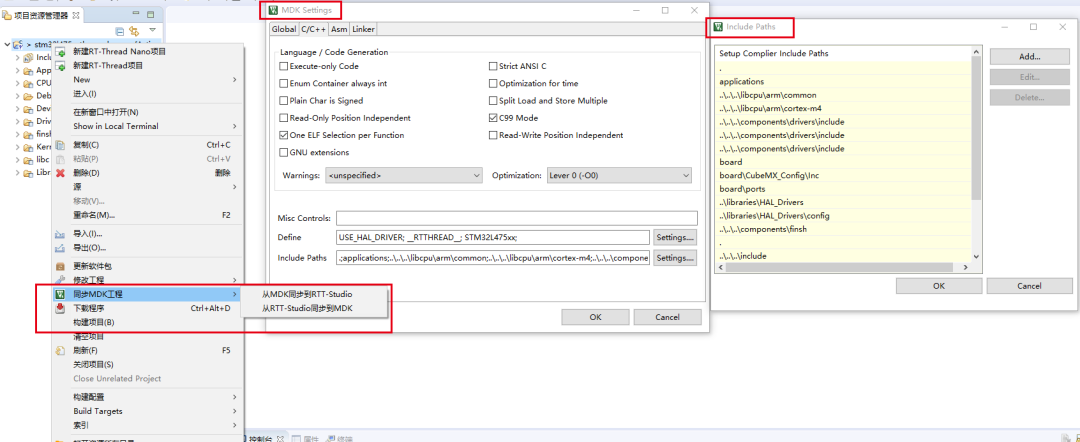Enable Read-Write Position Independent checkbox
Image resolution: width=1080 pixels, height=442 pixels.
493,135
